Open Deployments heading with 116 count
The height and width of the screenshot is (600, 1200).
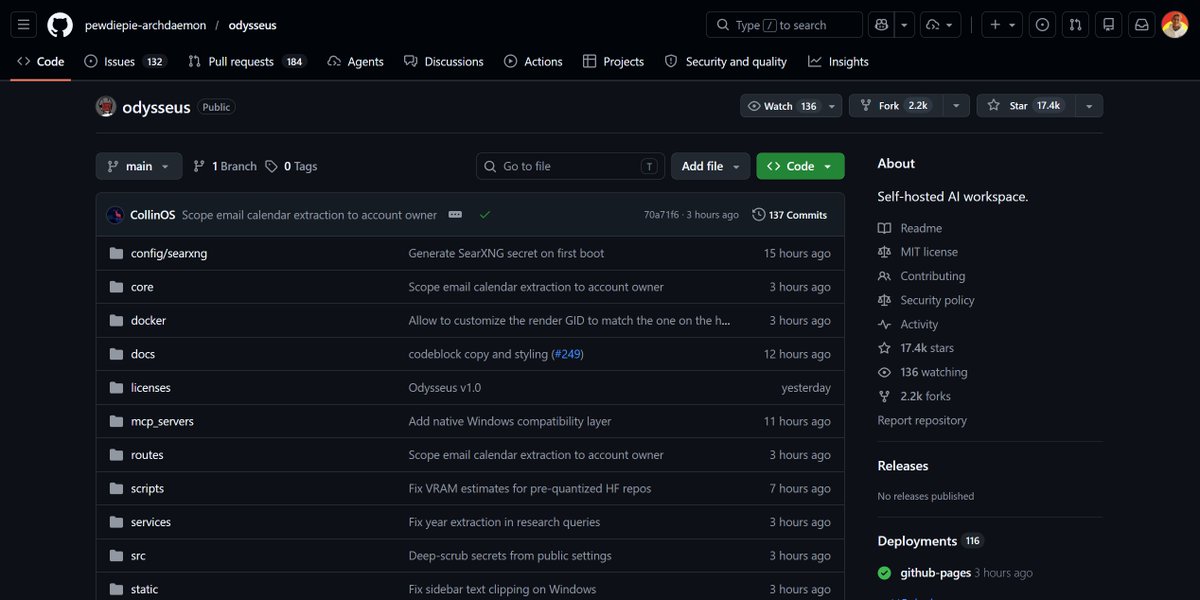930,541
